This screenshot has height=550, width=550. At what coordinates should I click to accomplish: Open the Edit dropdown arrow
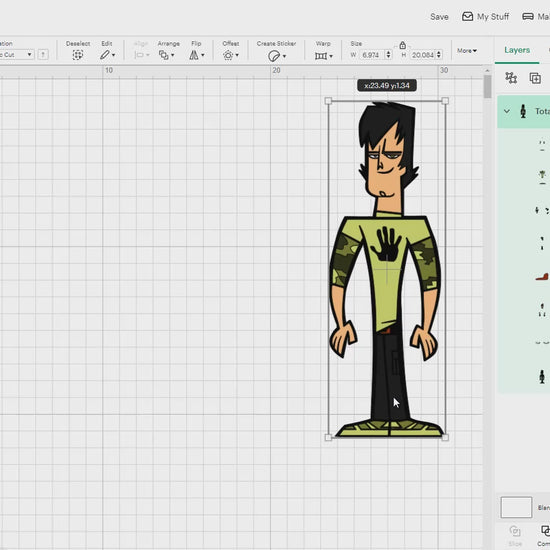click(113, 55)
